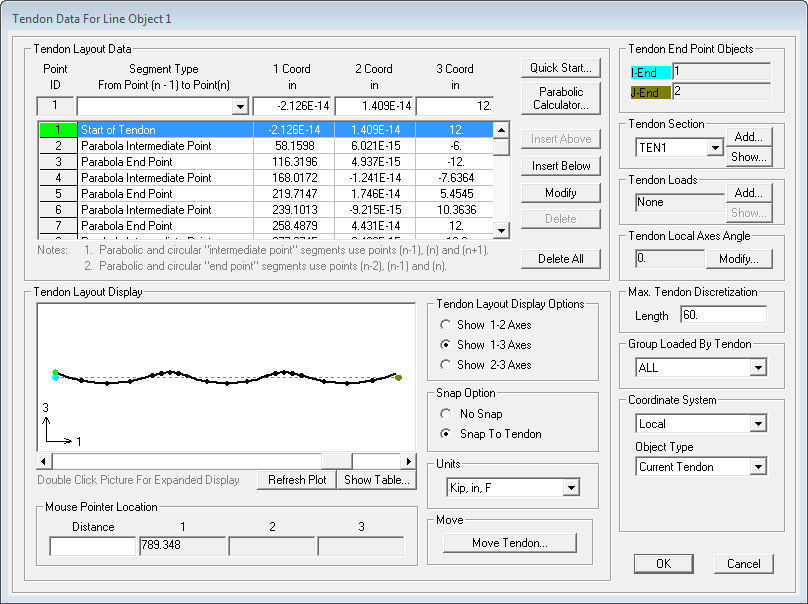Open the Parabolic Calculator
808x604 pixels.
(x=561, y=98)
